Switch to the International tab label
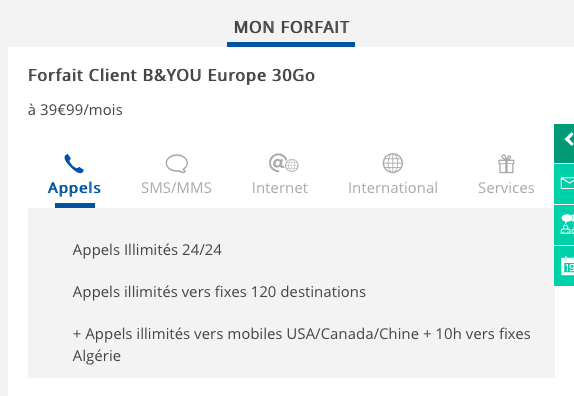Screen dimensions: 574x396 point(393,188)
